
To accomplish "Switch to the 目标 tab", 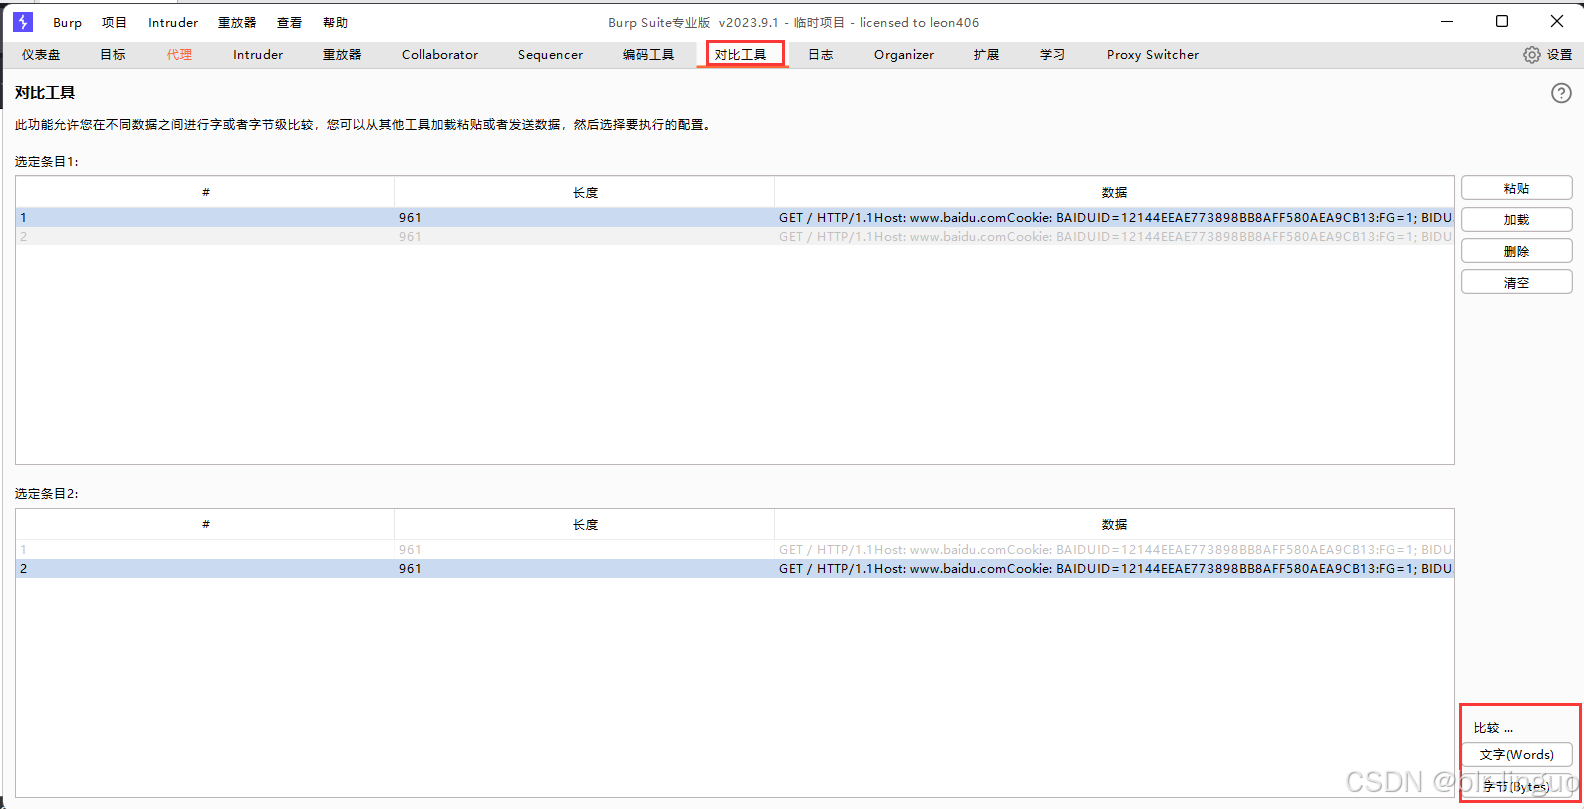I will 113,55.
